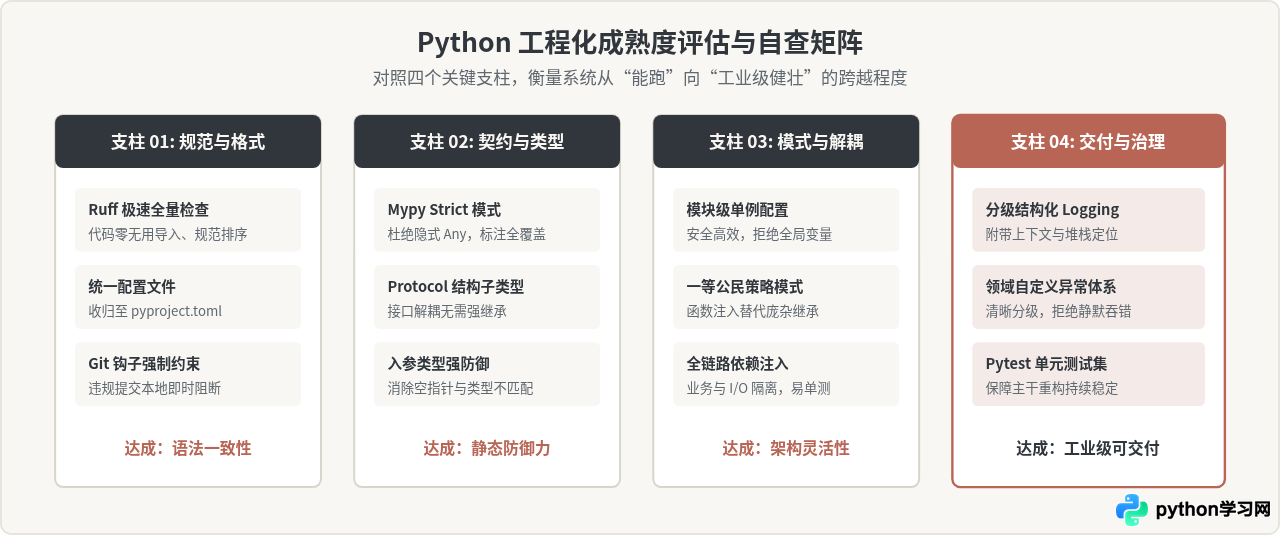Open the '统一配置文件' card
Viewport: 1280px width, 536px height.
[x=188, y=297]
